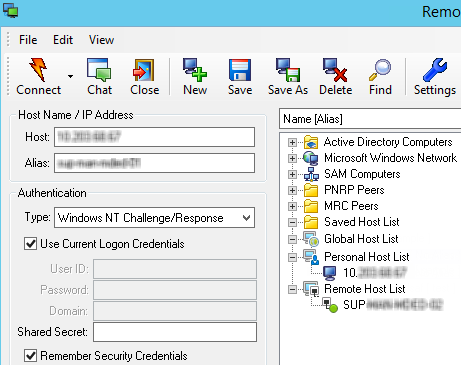Click Saved Host List folder icon
The width and height of the screenshot is (461, 365).
coord(311,222)
